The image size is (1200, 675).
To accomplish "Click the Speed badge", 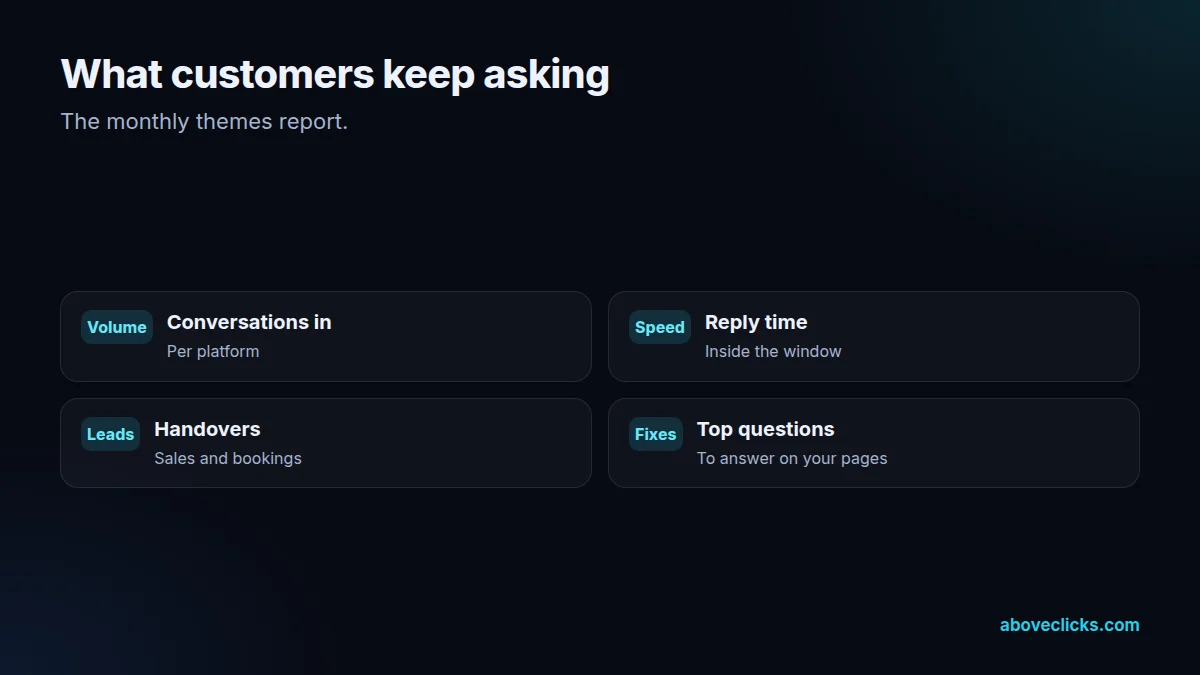I will (660, 327).
